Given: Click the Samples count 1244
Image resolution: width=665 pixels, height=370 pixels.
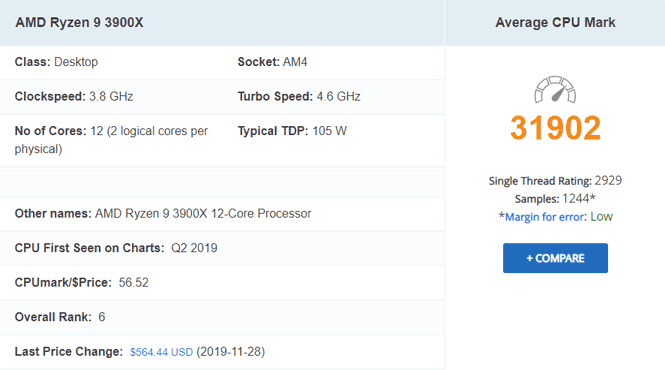Looking at the screenshot, I should pyautogui.click(x=576, y=199).
